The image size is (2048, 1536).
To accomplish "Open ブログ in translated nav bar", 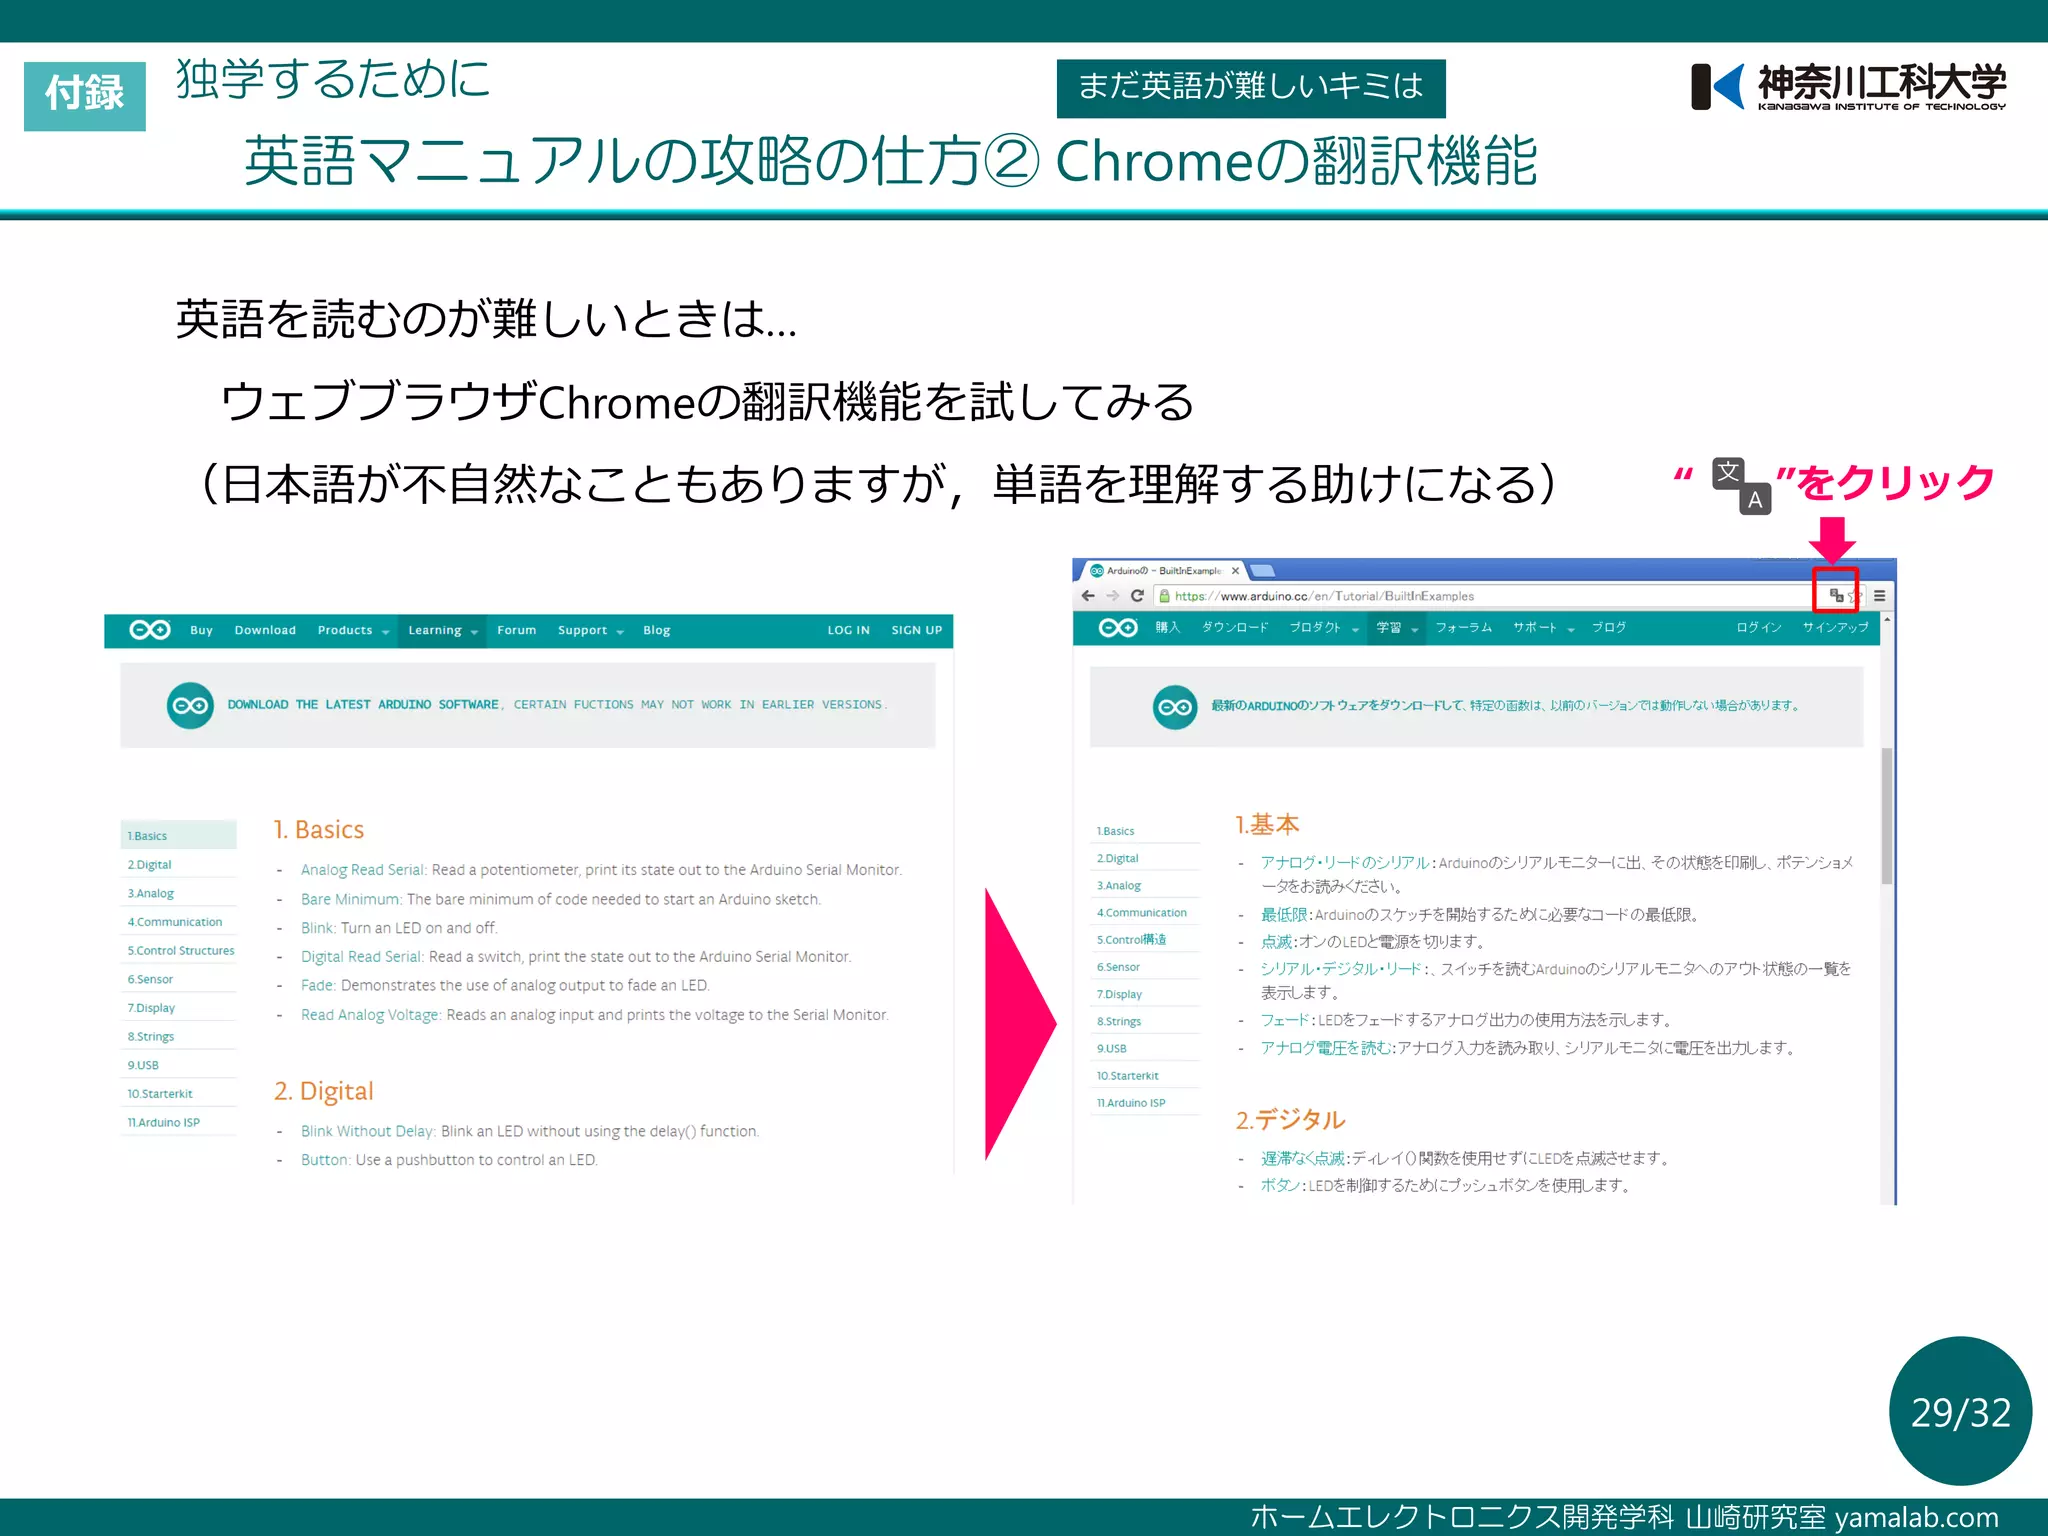I will coord(1609,627).
